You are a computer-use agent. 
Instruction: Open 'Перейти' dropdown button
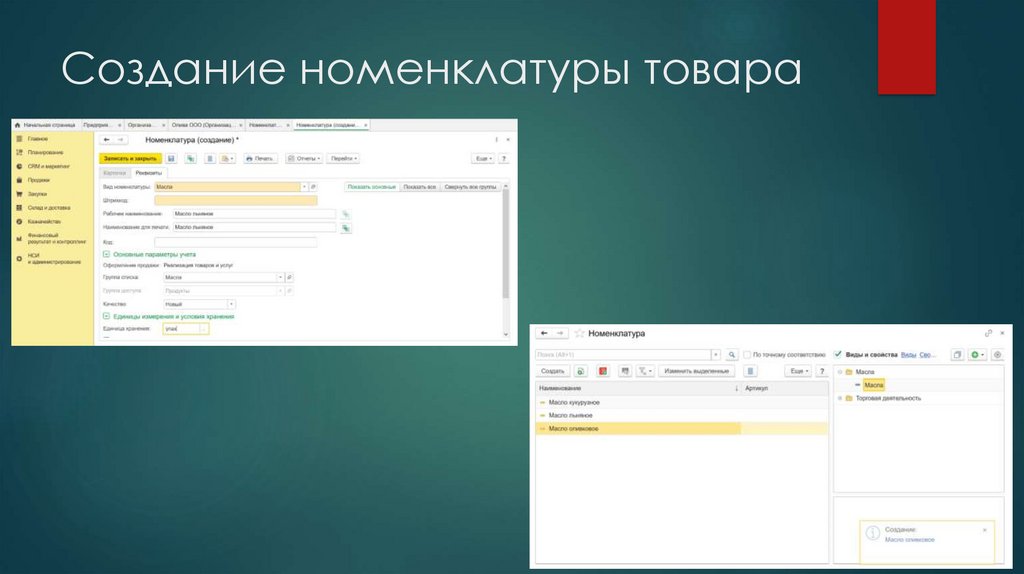(344, 159)
